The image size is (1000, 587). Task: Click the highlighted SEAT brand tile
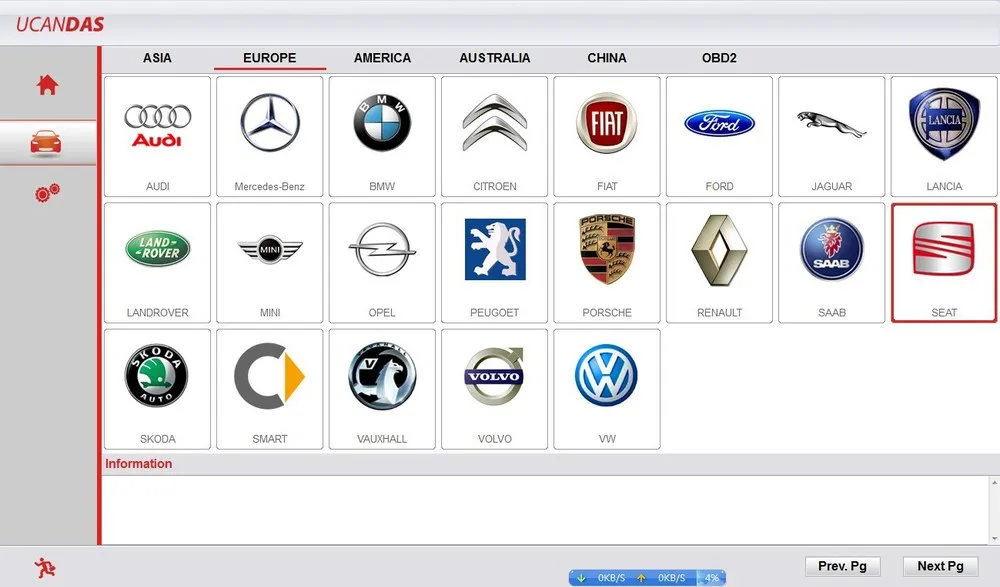pyautogui.click(x=944, y=263)
